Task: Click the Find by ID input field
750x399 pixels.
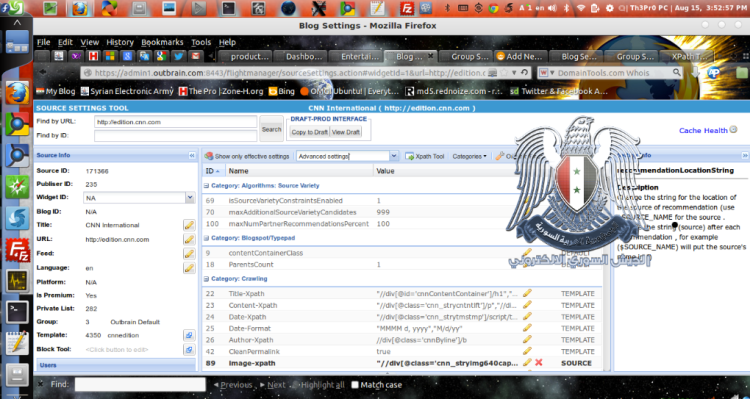Action: click(176, 136)
